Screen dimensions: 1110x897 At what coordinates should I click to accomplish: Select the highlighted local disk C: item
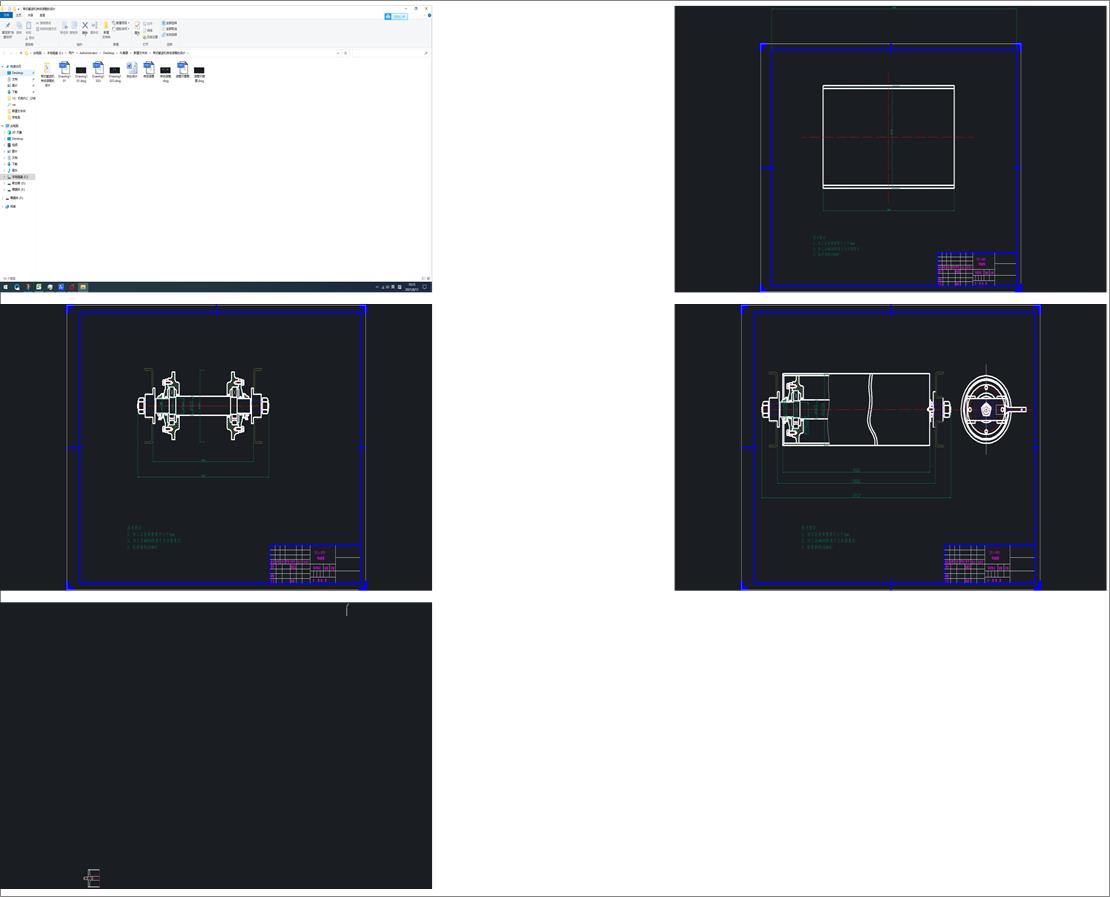[x=18, y=177]
